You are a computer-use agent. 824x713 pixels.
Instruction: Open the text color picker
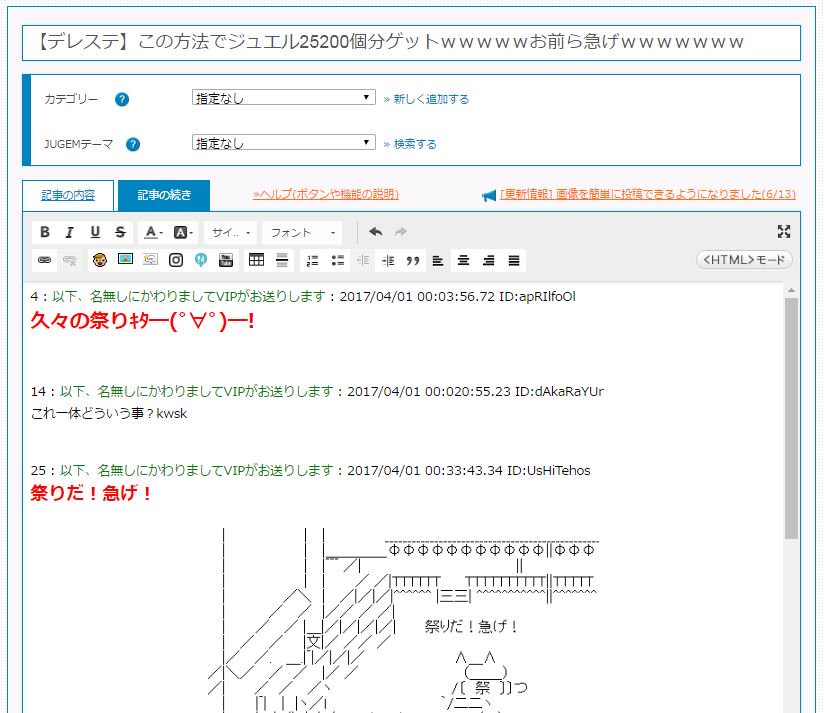point(153,232)
